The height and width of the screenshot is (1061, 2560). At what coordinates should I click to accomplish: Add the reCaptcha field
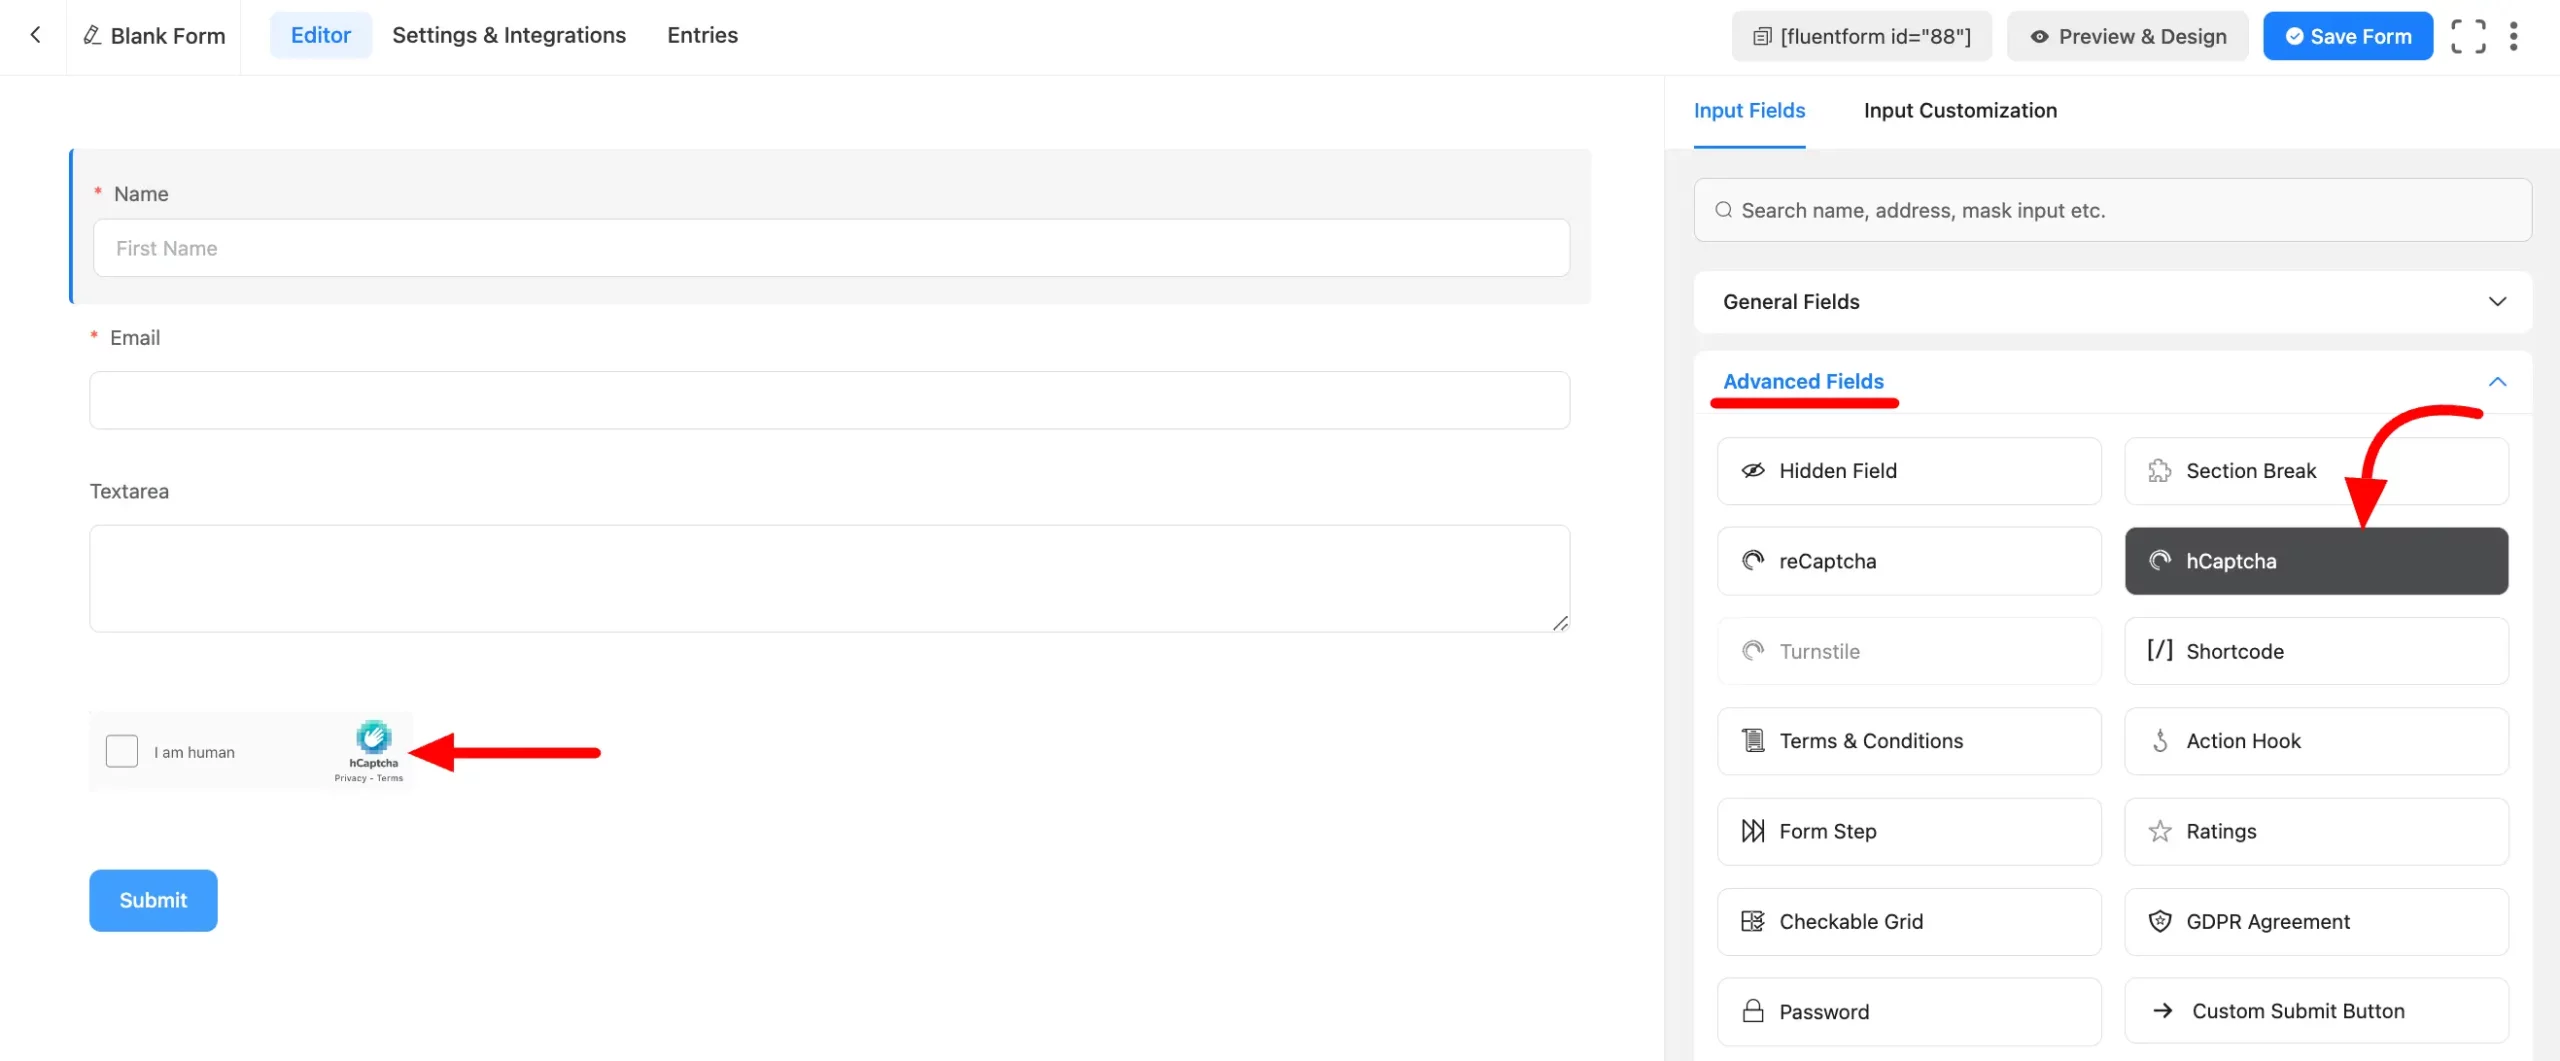click(x=1908, y=561)
